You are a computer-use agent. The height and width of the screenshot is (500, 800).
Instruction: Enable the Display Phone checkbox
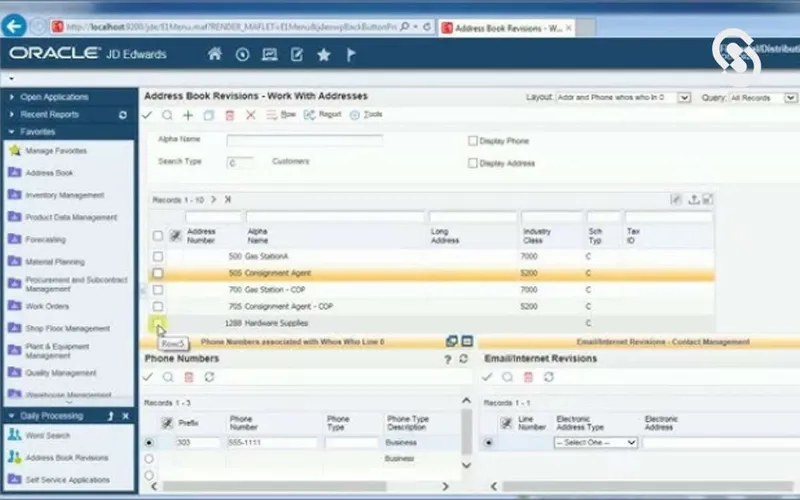[x=472, y=141]
